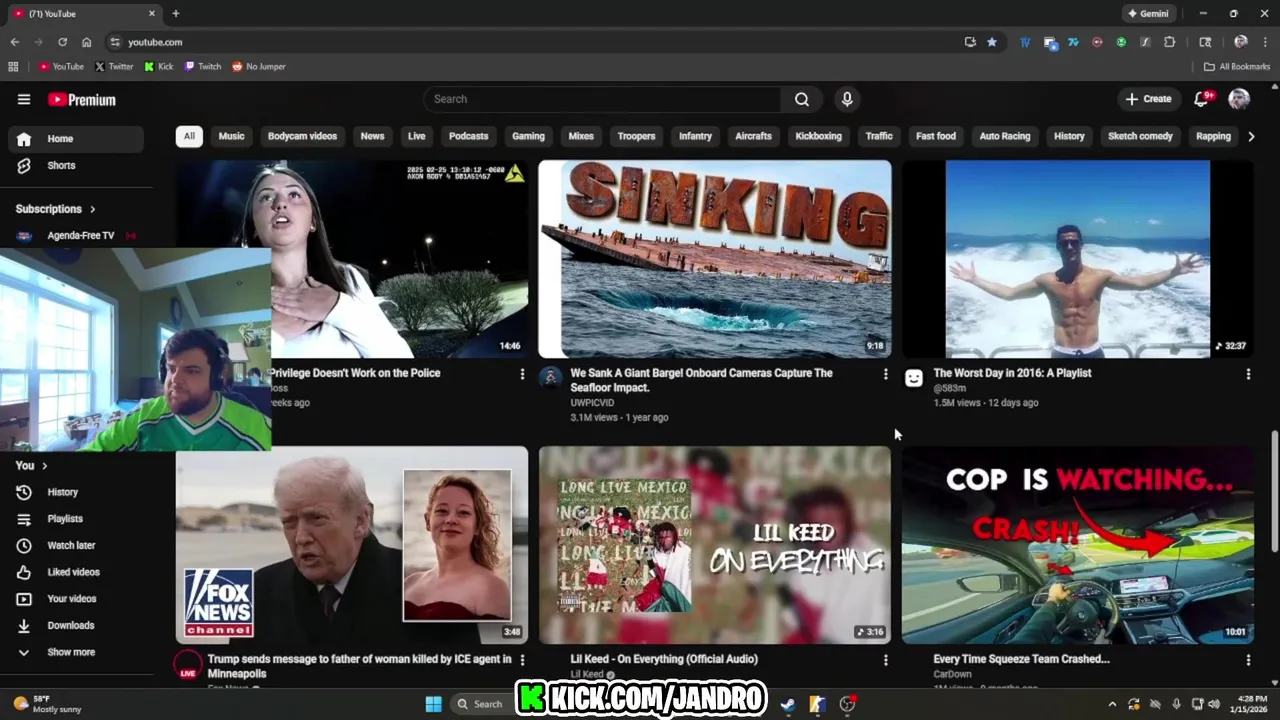Image resolution: width=1280 pixels, height=720 pixels.
Task: Open the Chrome apps grid shortcut
Action: [13, 67]
